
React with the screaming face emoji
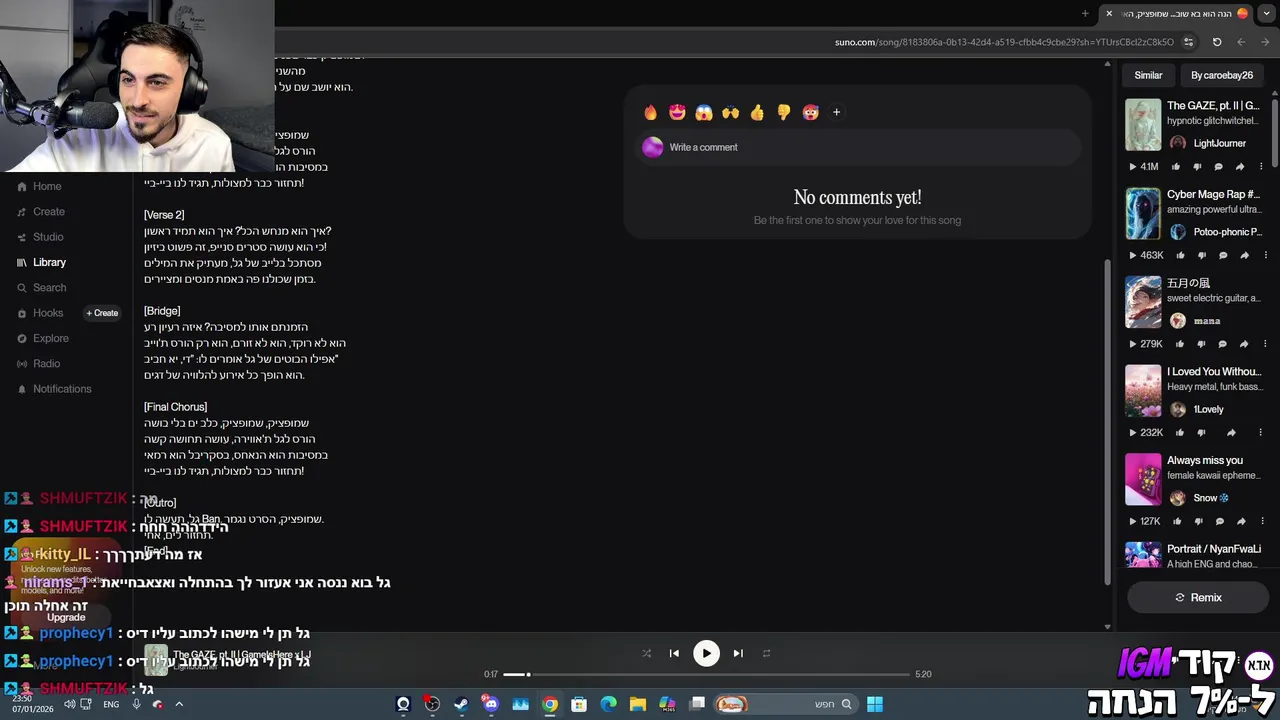[x=704, y=113]
